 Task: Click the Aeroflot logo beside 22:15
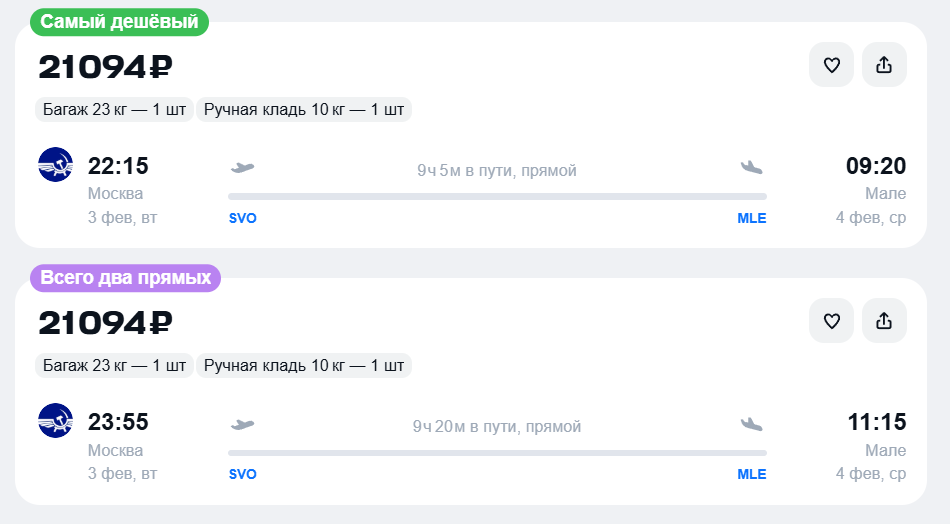pos(56,165)
